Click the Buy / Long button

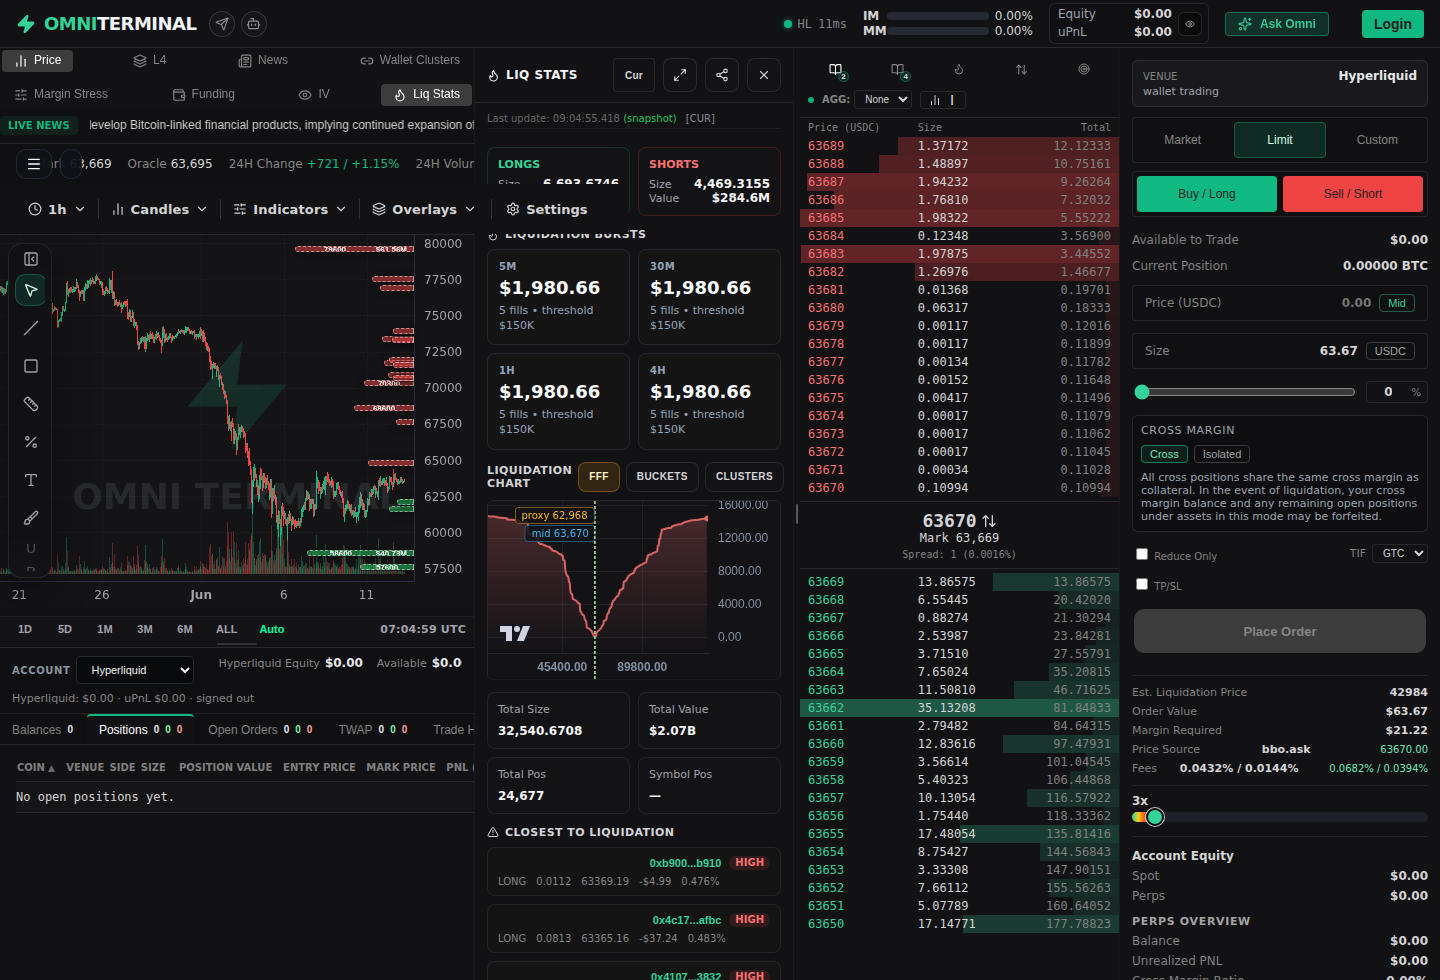tap(1206, 194)
